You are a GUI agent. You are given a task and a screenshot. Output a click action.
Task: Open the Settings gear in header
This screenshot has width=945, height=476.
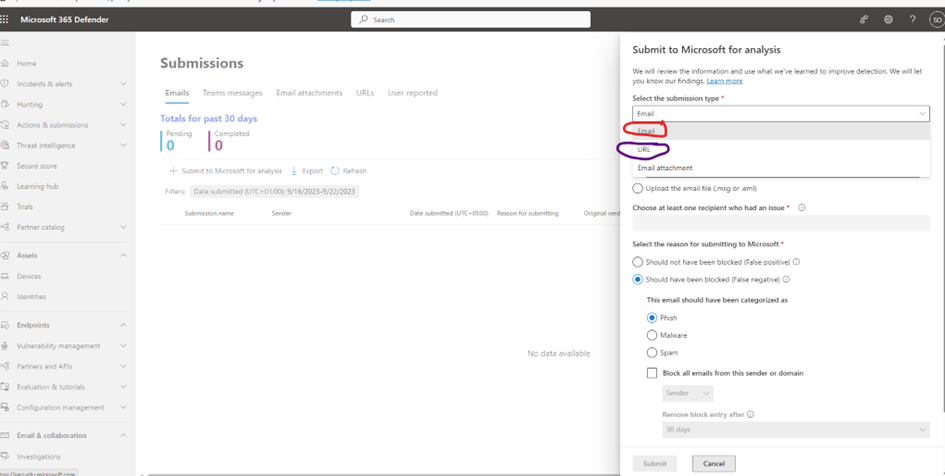888,19
